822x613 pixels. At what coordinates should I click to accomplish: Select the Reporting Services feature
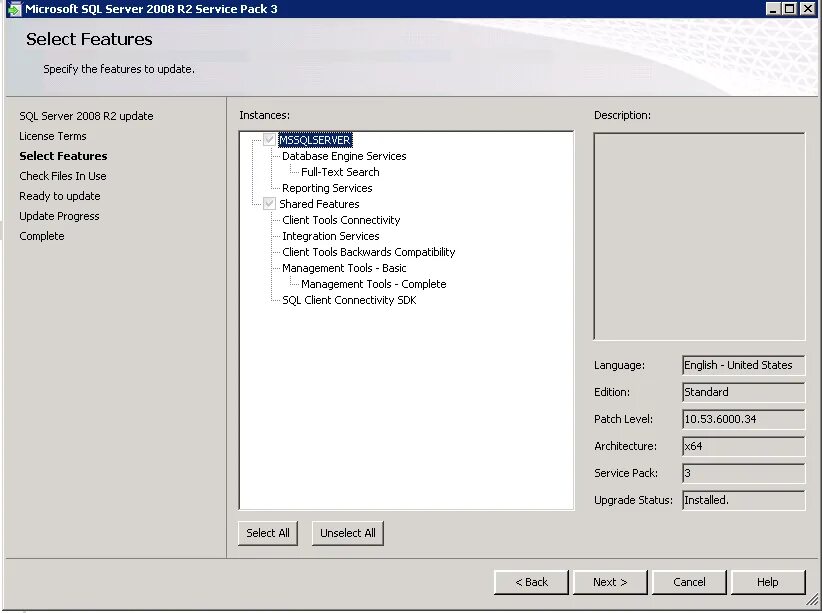327,188
